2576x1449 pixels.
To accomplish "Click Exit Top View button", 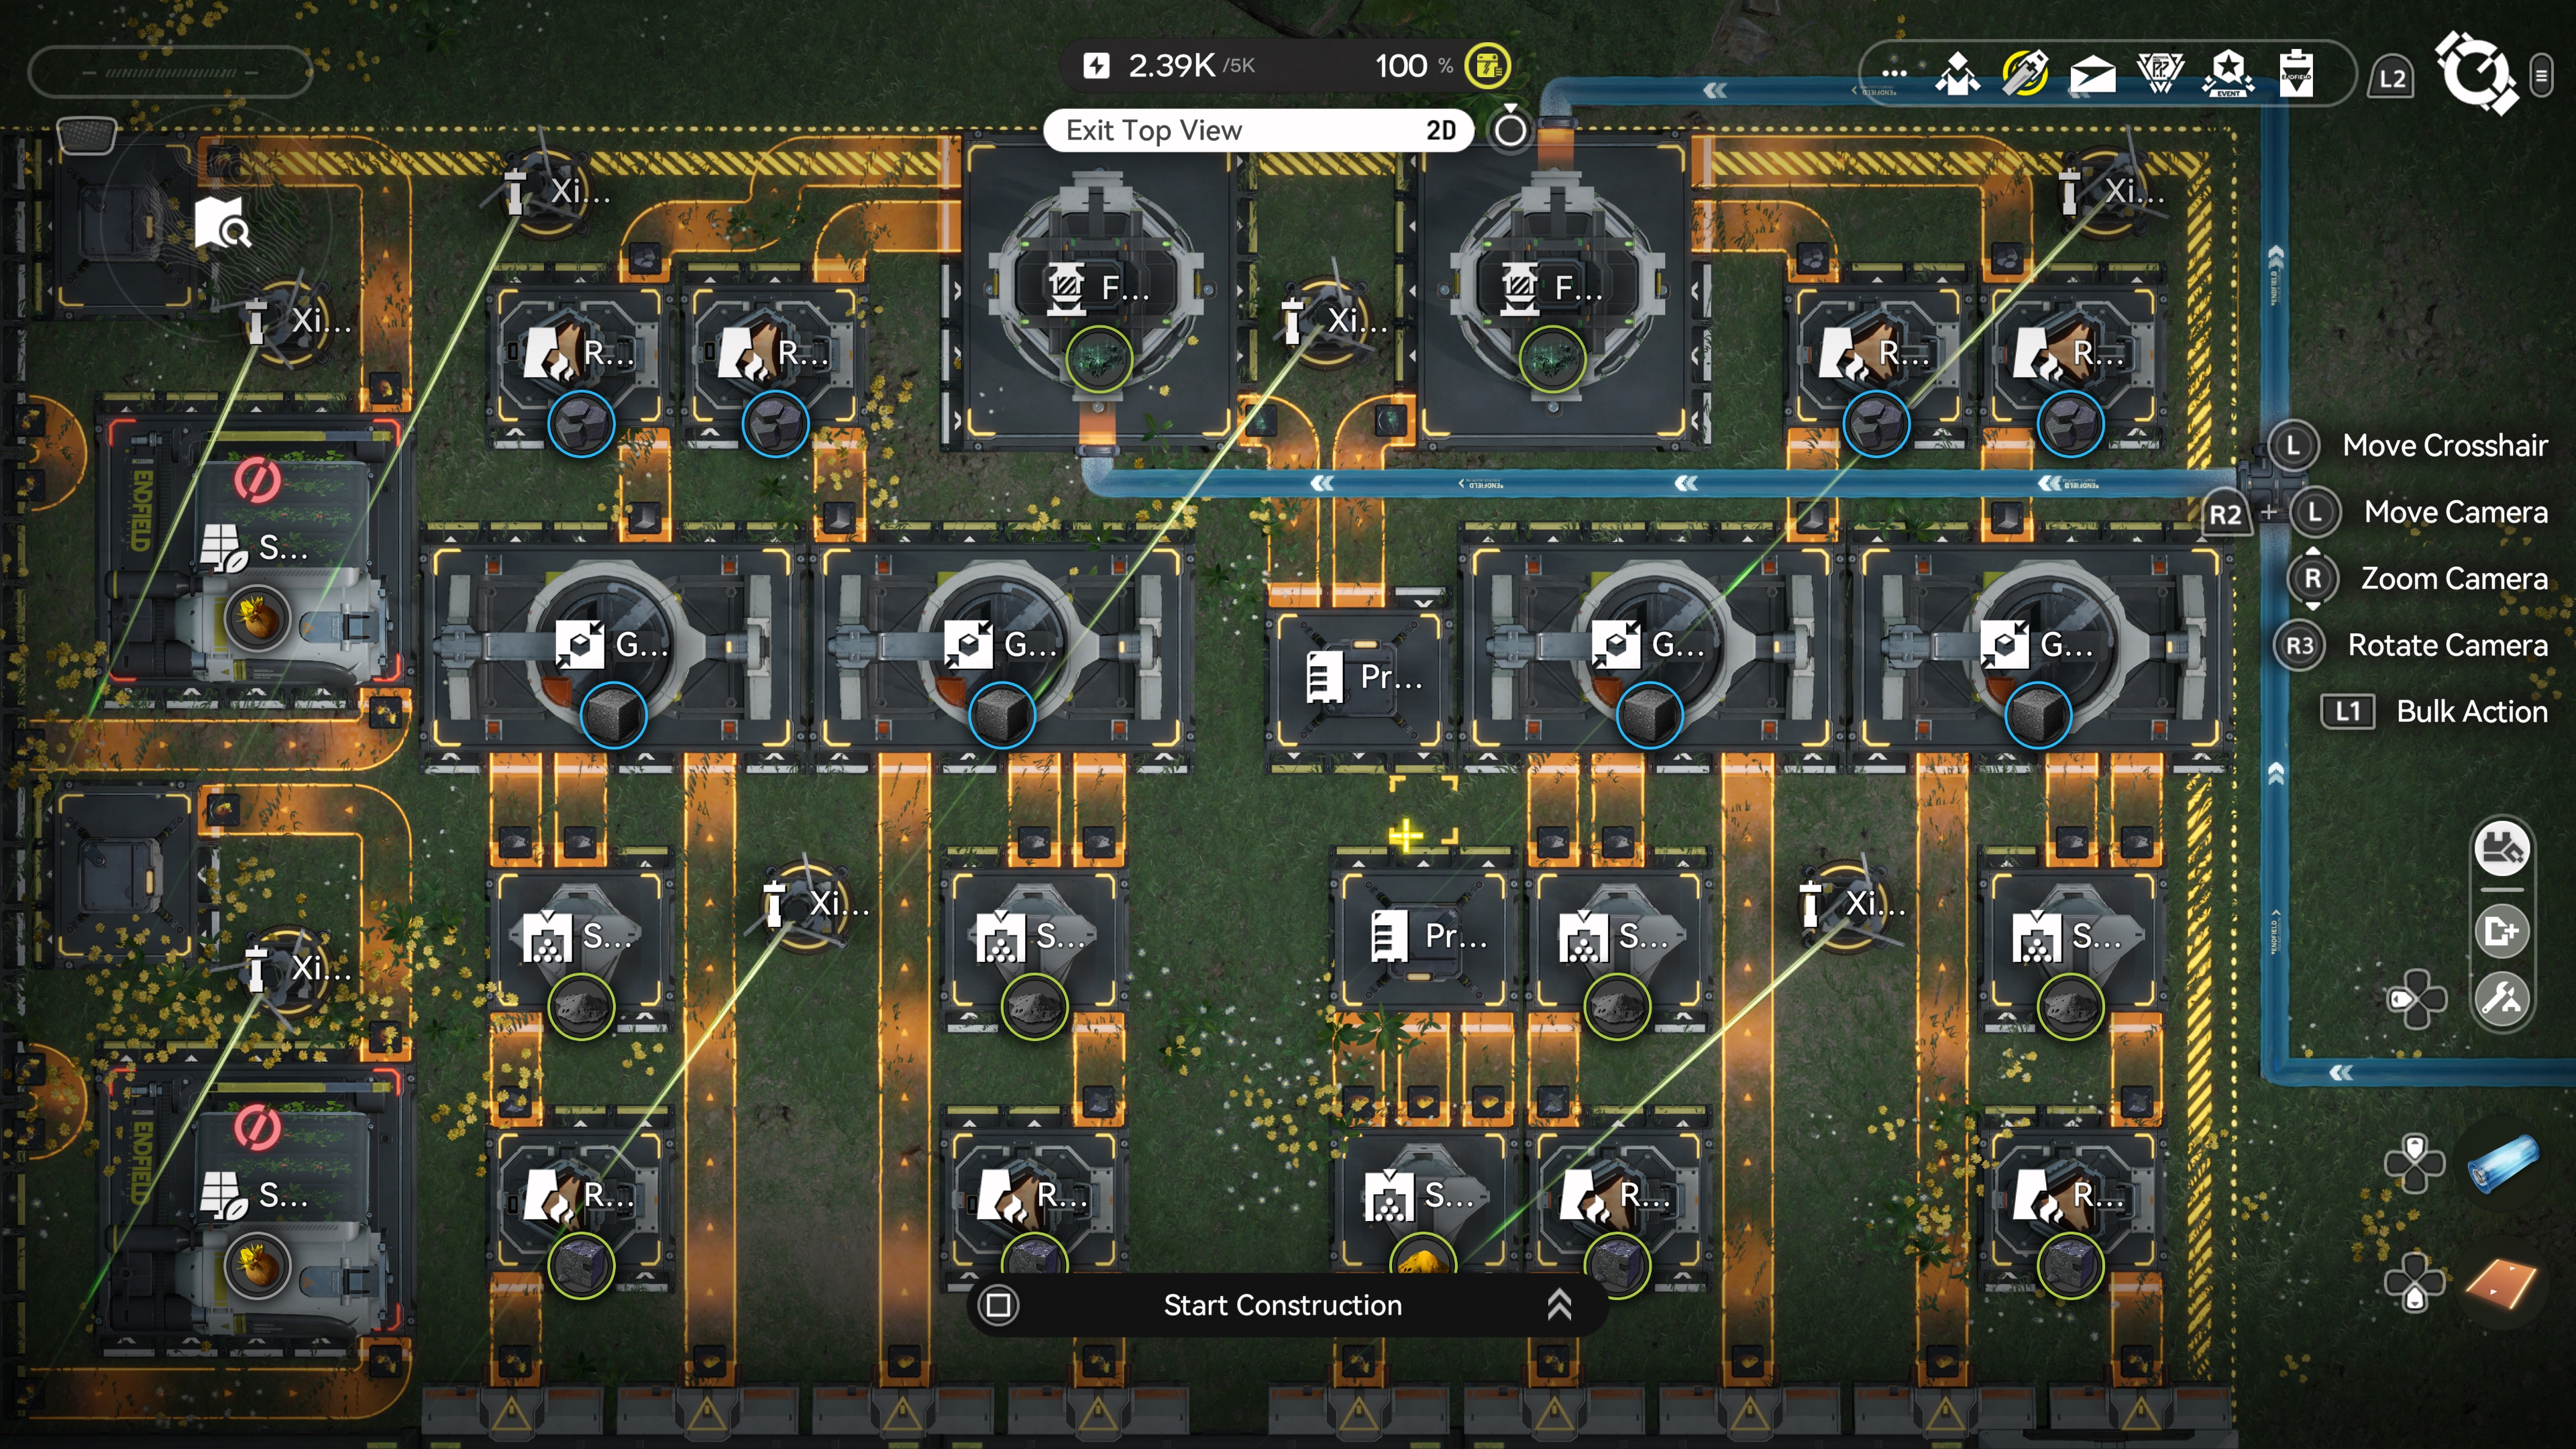I will click(x=1154, y=131).
